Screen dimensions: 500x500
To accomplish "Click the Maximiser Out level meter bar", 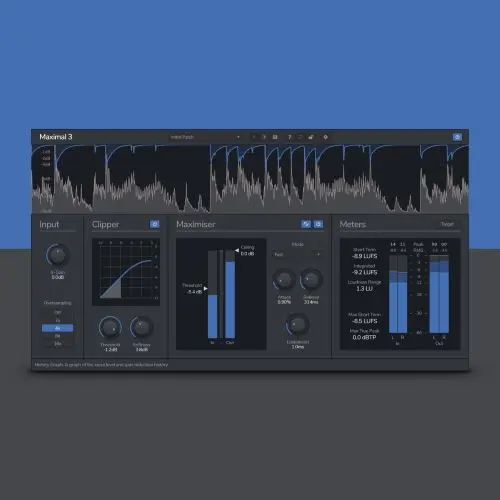I will coord(230,295).
